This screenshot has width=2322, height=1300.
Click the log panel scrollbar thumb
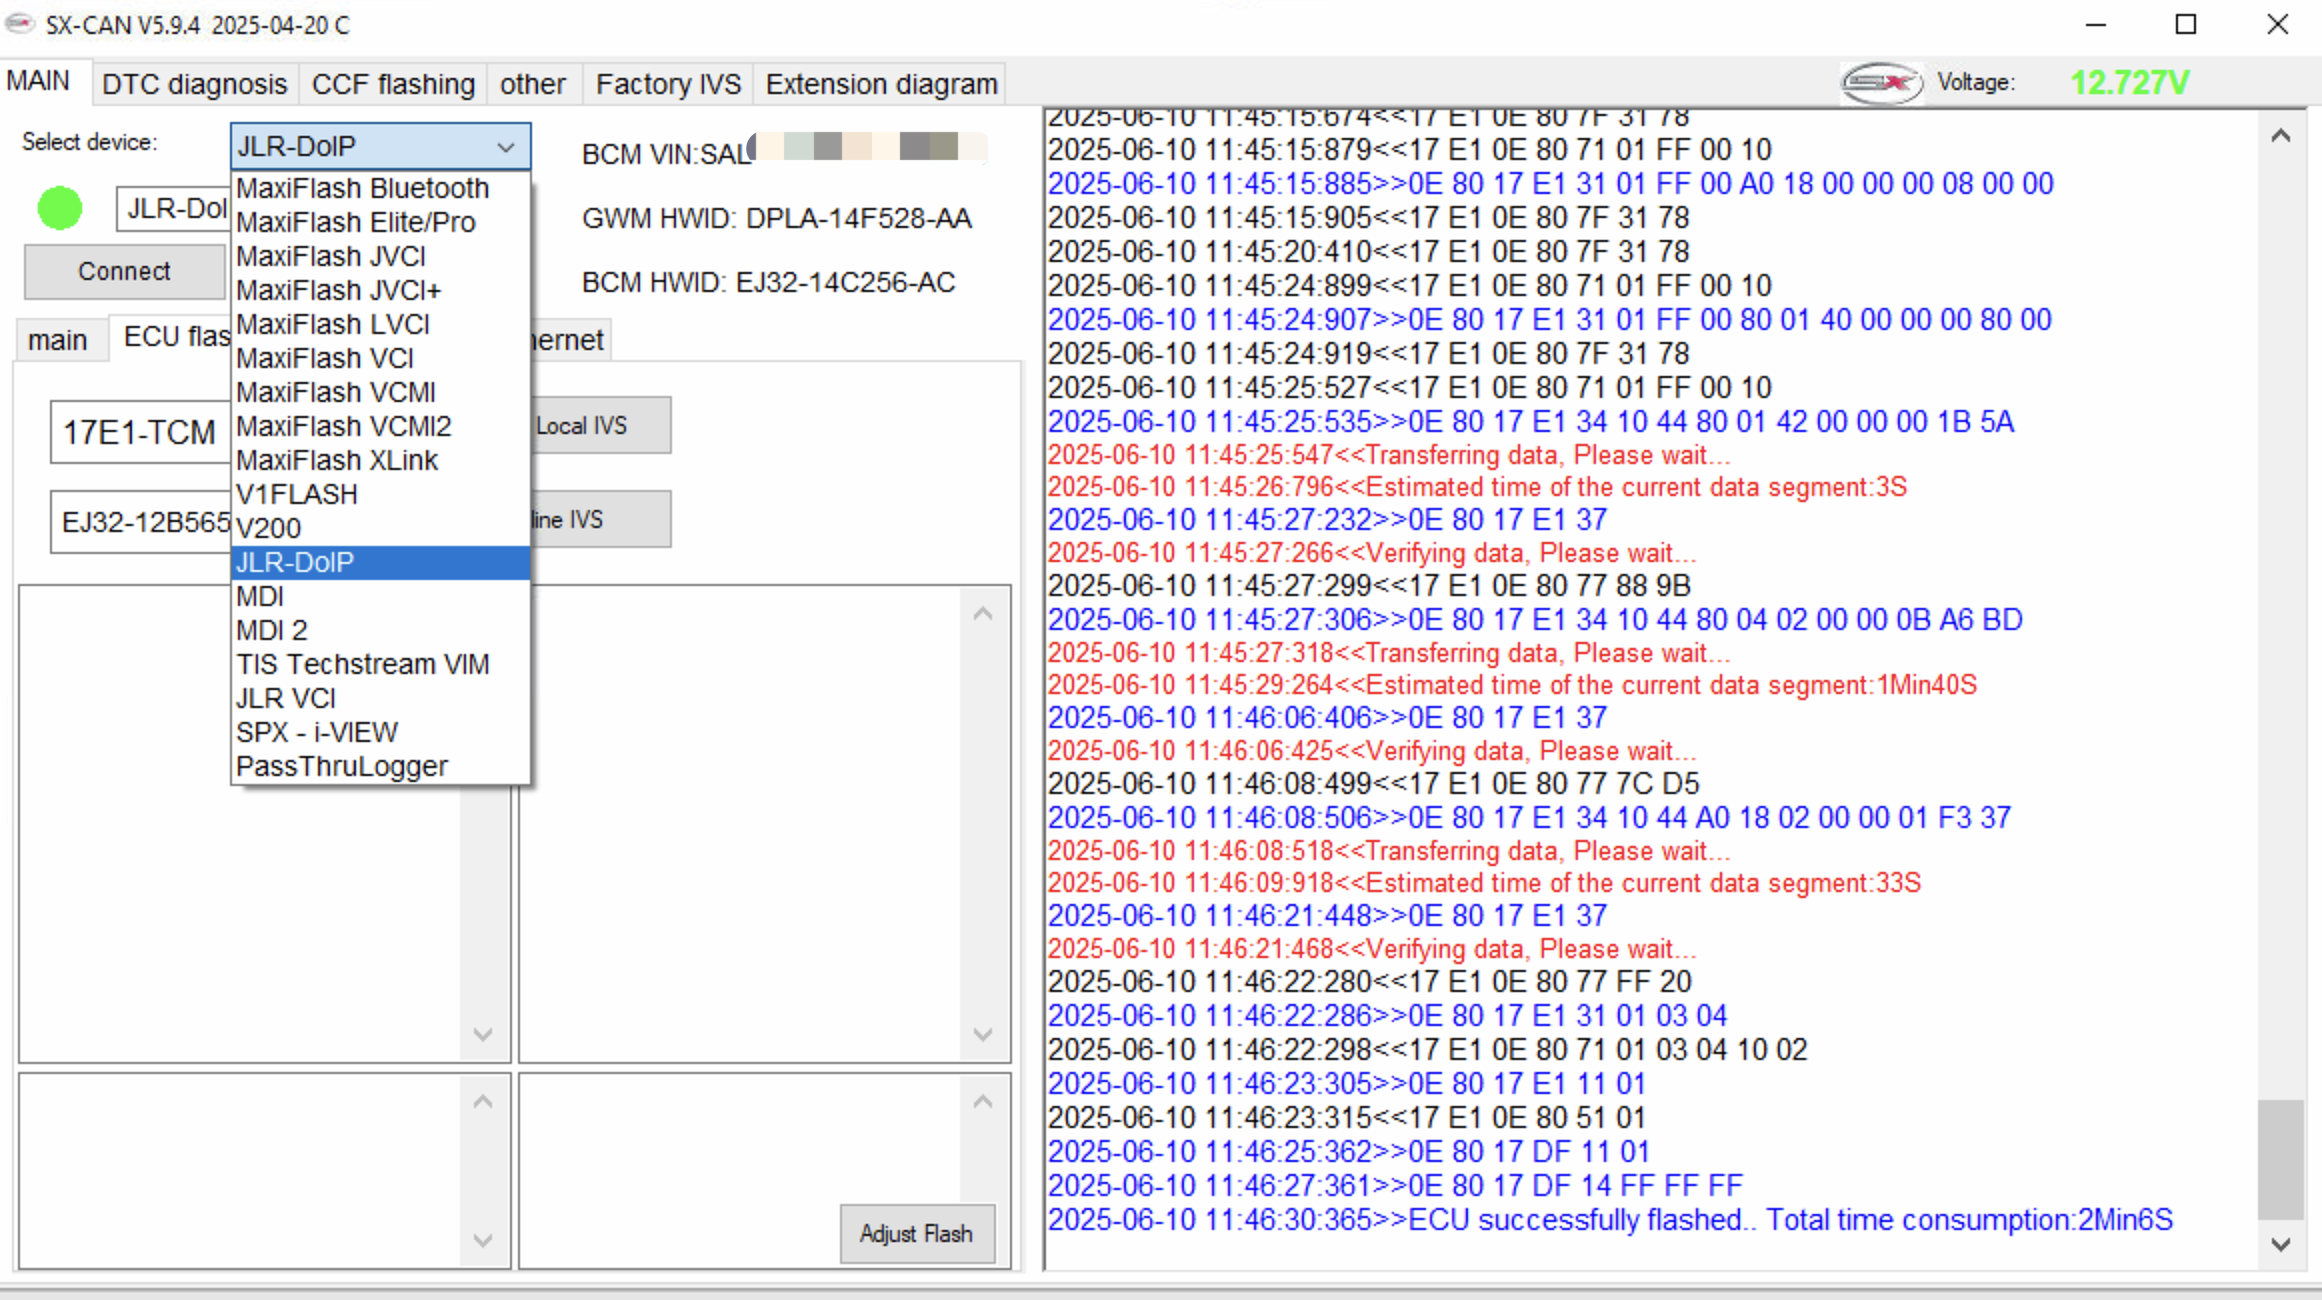point(2280,1160)
